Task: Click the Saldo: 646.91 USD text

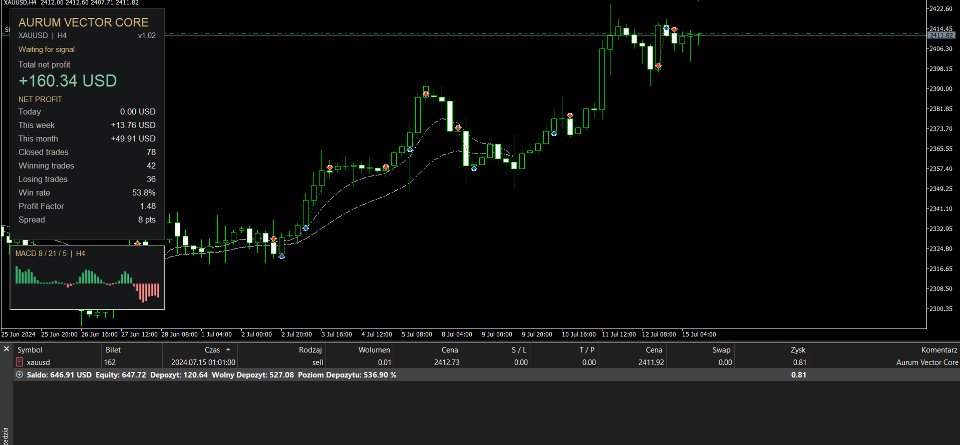Action: click(x=59, y=375)
